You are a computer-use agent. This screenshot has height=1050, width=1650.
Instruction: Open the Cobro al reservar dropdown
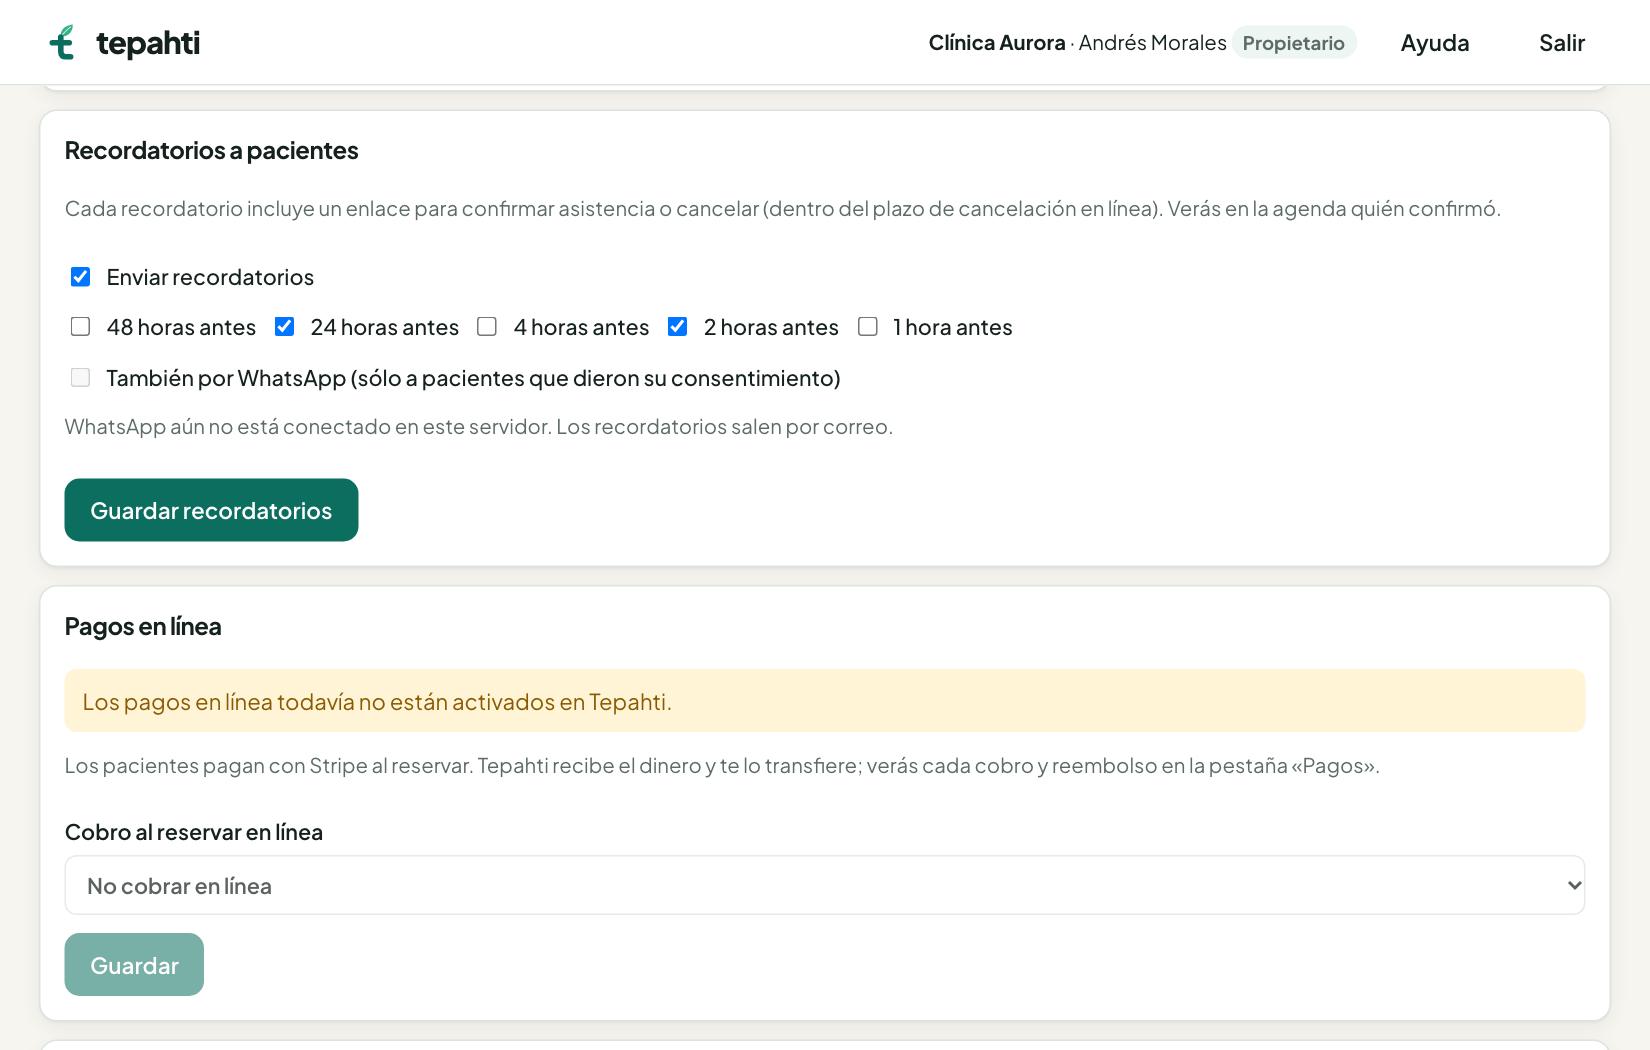(x=824, y=885)
